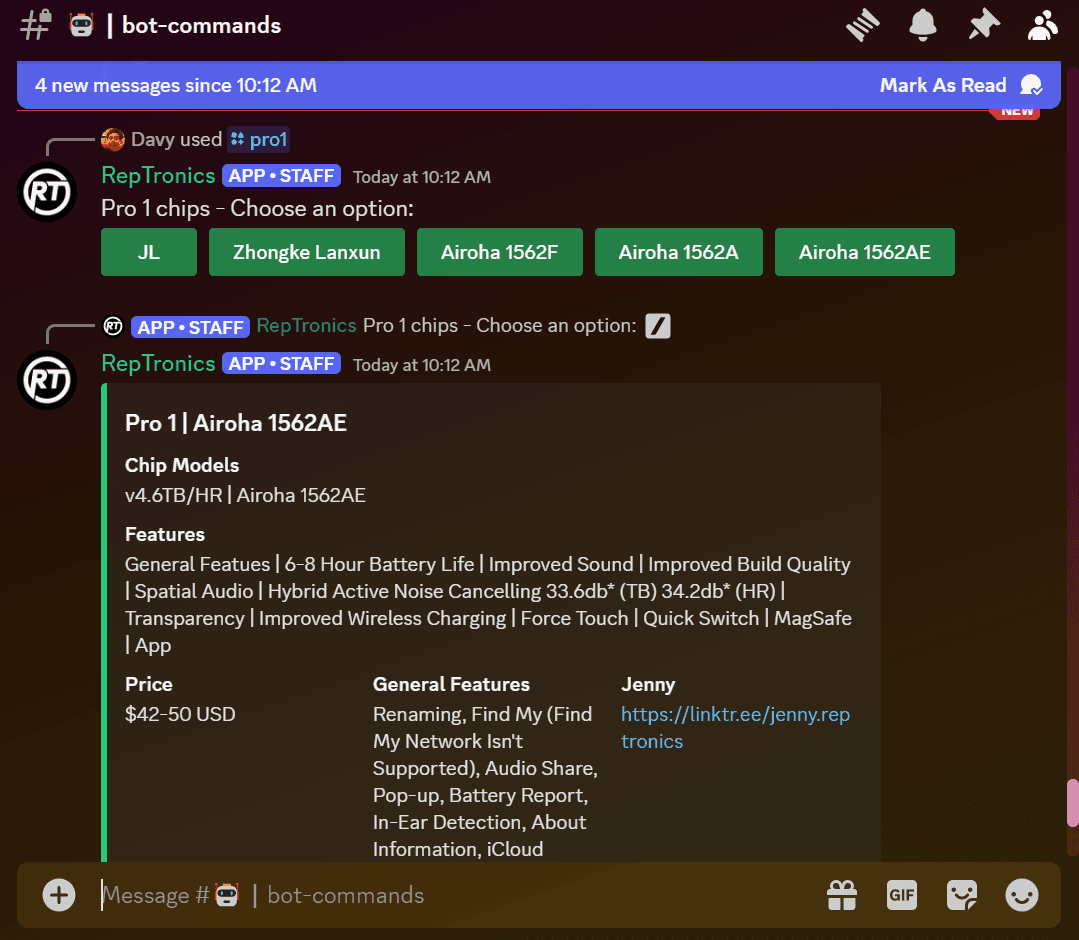Click the robot emoji in channel header
The image size is (1079, 940).
(x=81, y=25)
